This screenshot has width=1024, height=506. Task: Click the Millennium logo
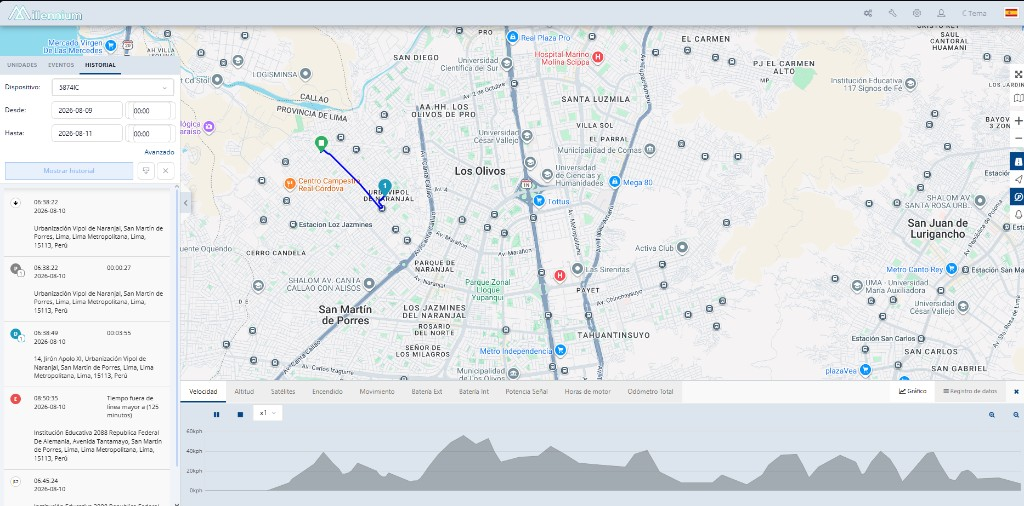pyautogui.click(x=45, y=13)
